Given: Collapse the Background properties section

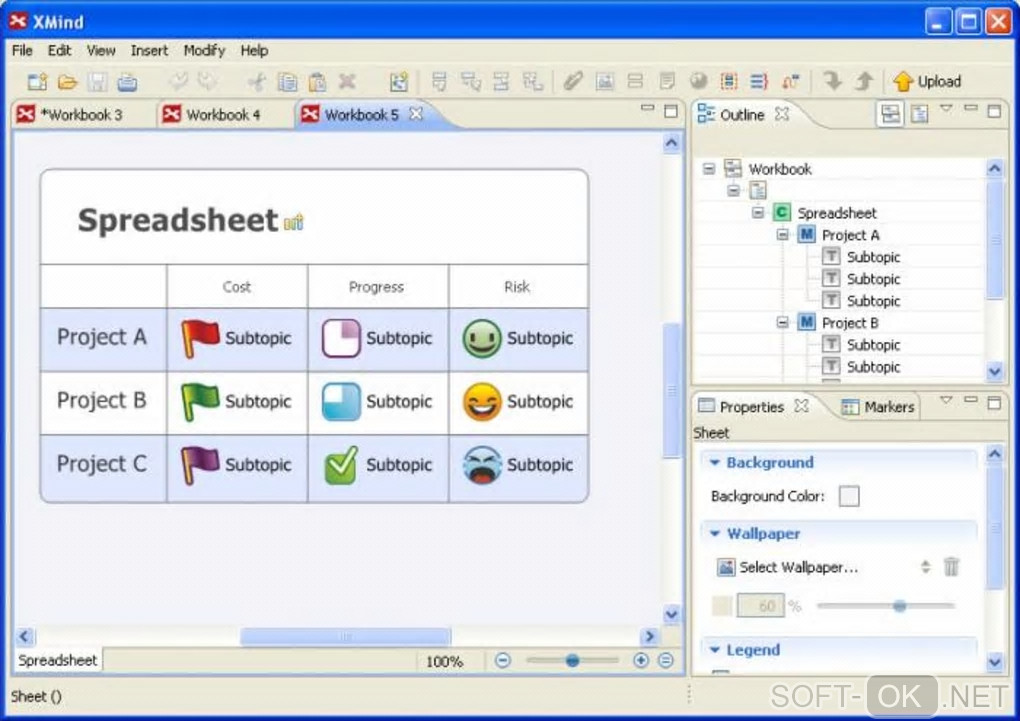Looking at the screenshot, I should (714, 463).
